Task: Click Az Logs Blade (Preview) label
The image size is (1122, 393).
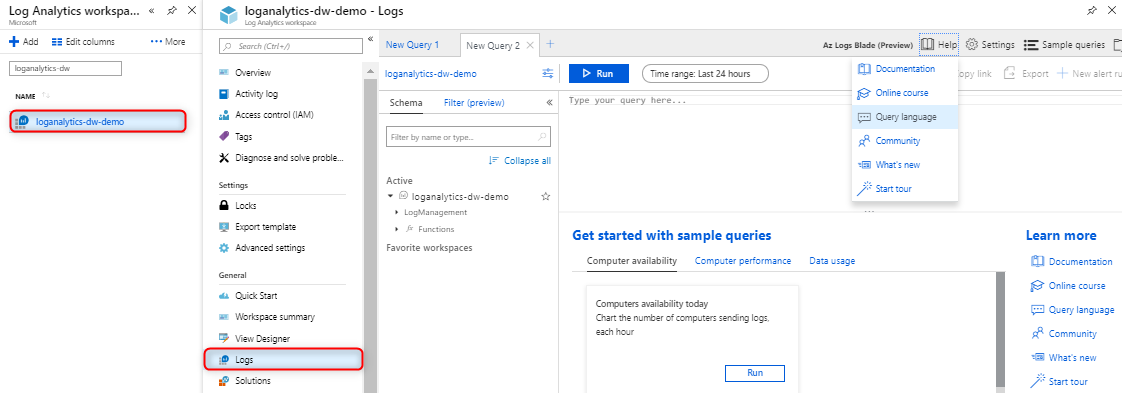Action: pyautogui.click(x=868, y=44)
